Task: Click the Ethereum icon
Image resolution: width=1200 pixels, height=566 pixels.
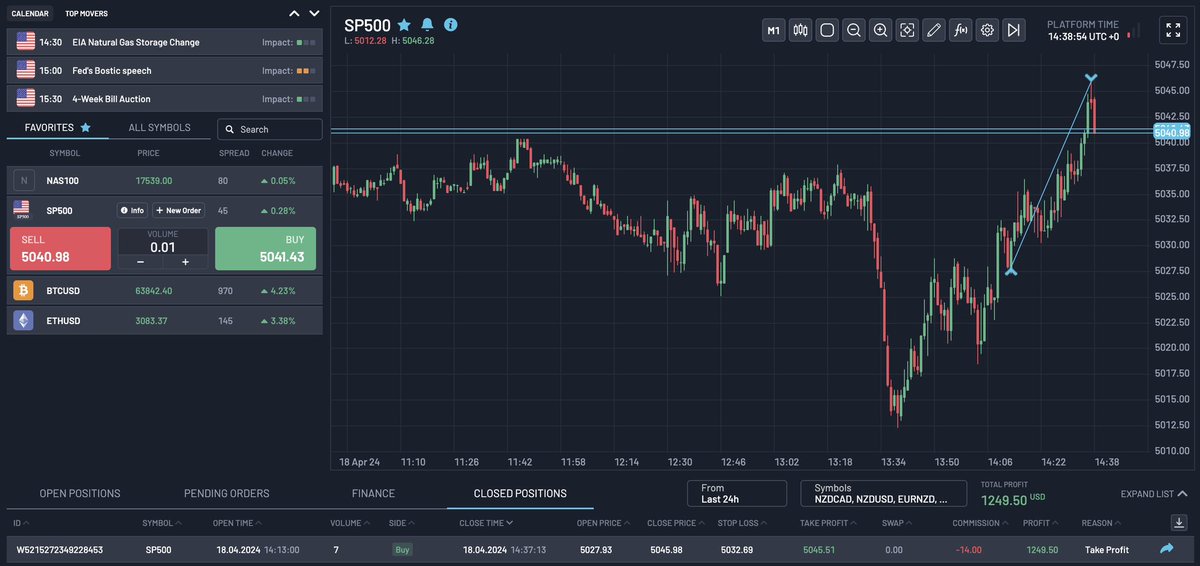Action: pyautogui.click(x=23, y=320)
